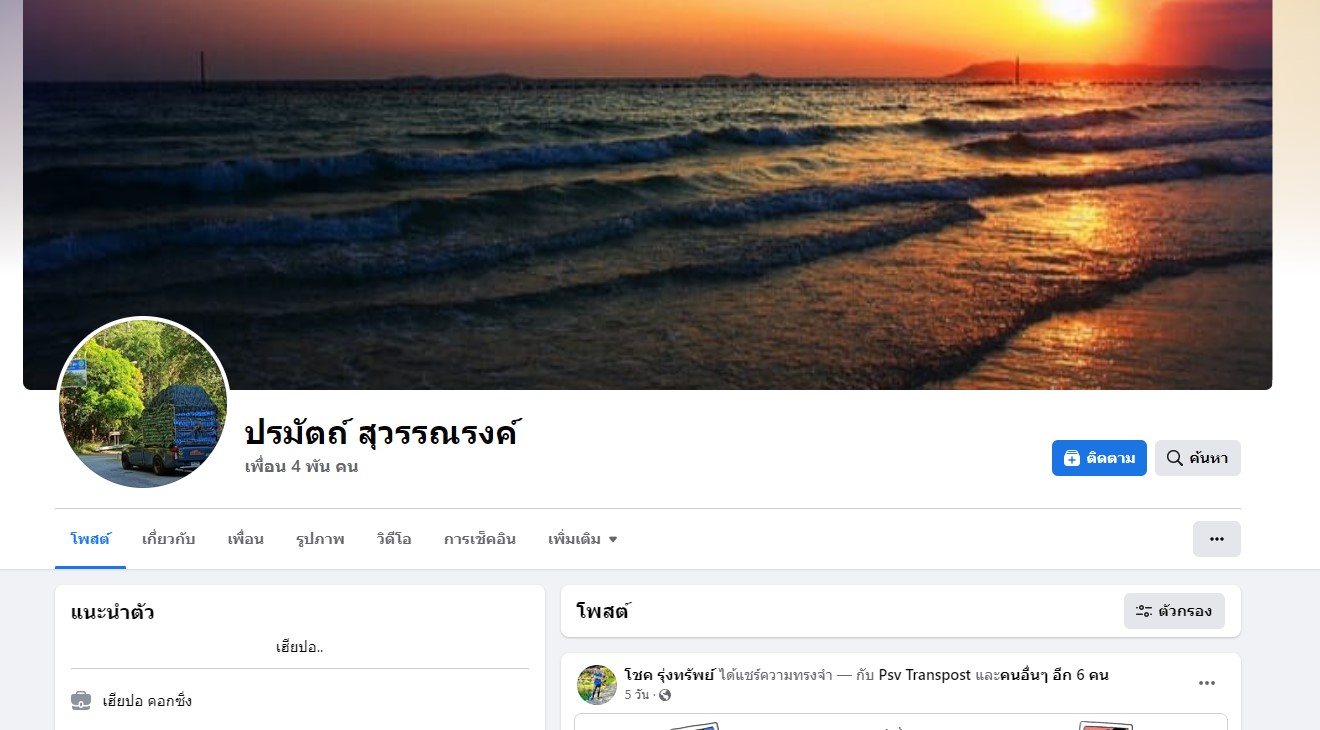Click the เพื่อน 4 พัน คน friends count
Image resolution: width=1320 pixels, height=730 pixels.
301,466
